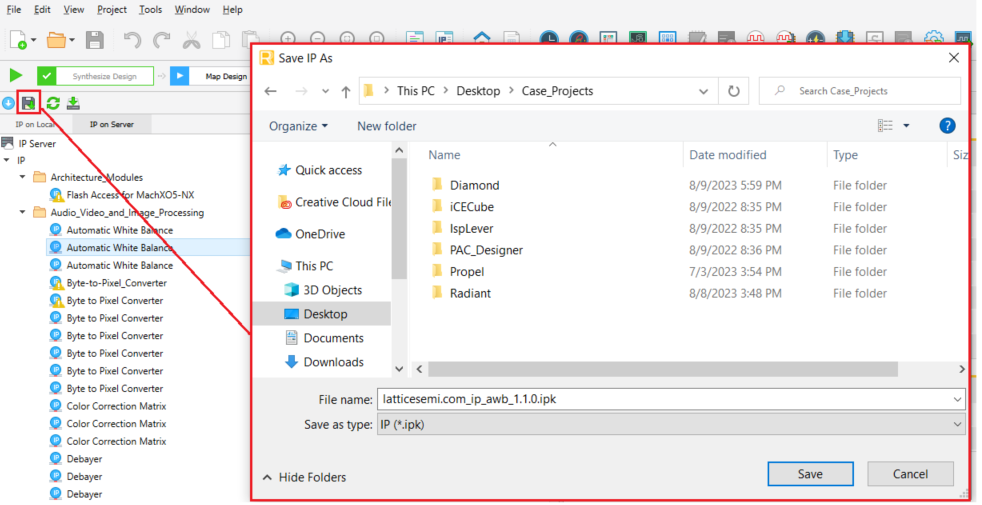
Task: Open the Help menu
Action: tap(232, 9)
